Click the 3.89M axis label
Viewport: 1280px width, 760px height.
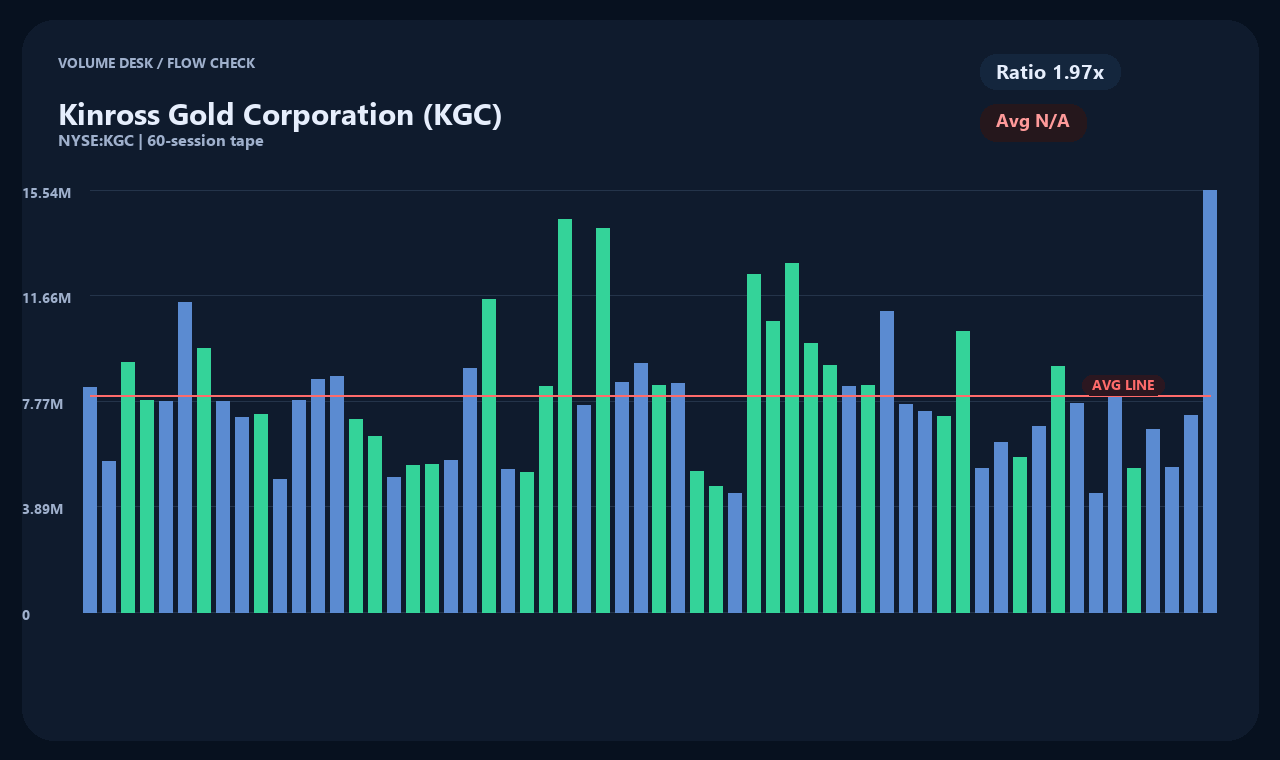tap(43, 509)
